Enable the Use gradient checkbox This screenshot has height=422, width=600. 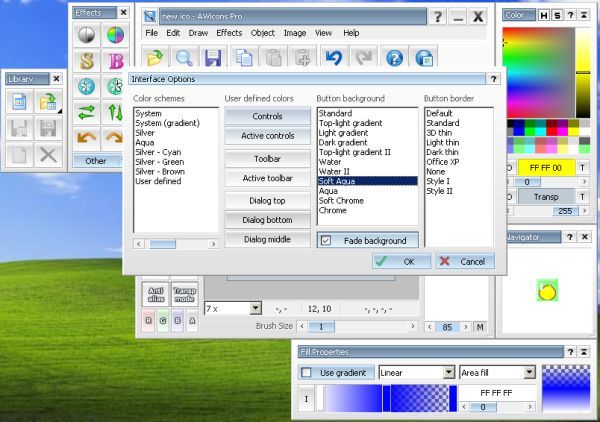tap(306, 373)
